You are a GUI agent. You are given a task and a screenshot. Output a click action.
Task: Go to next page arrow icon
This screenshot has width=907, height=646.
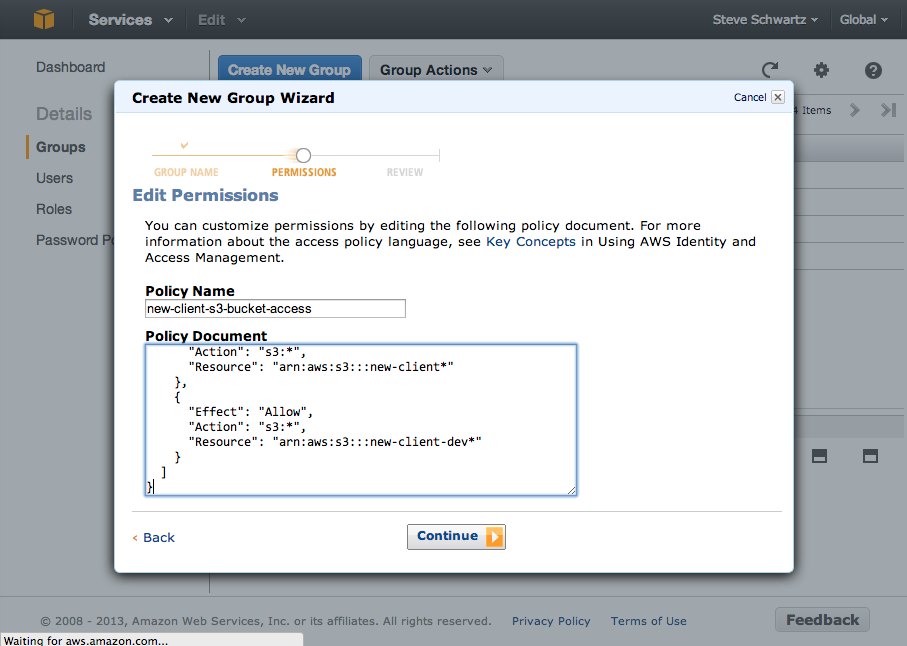tap(854, 110)
